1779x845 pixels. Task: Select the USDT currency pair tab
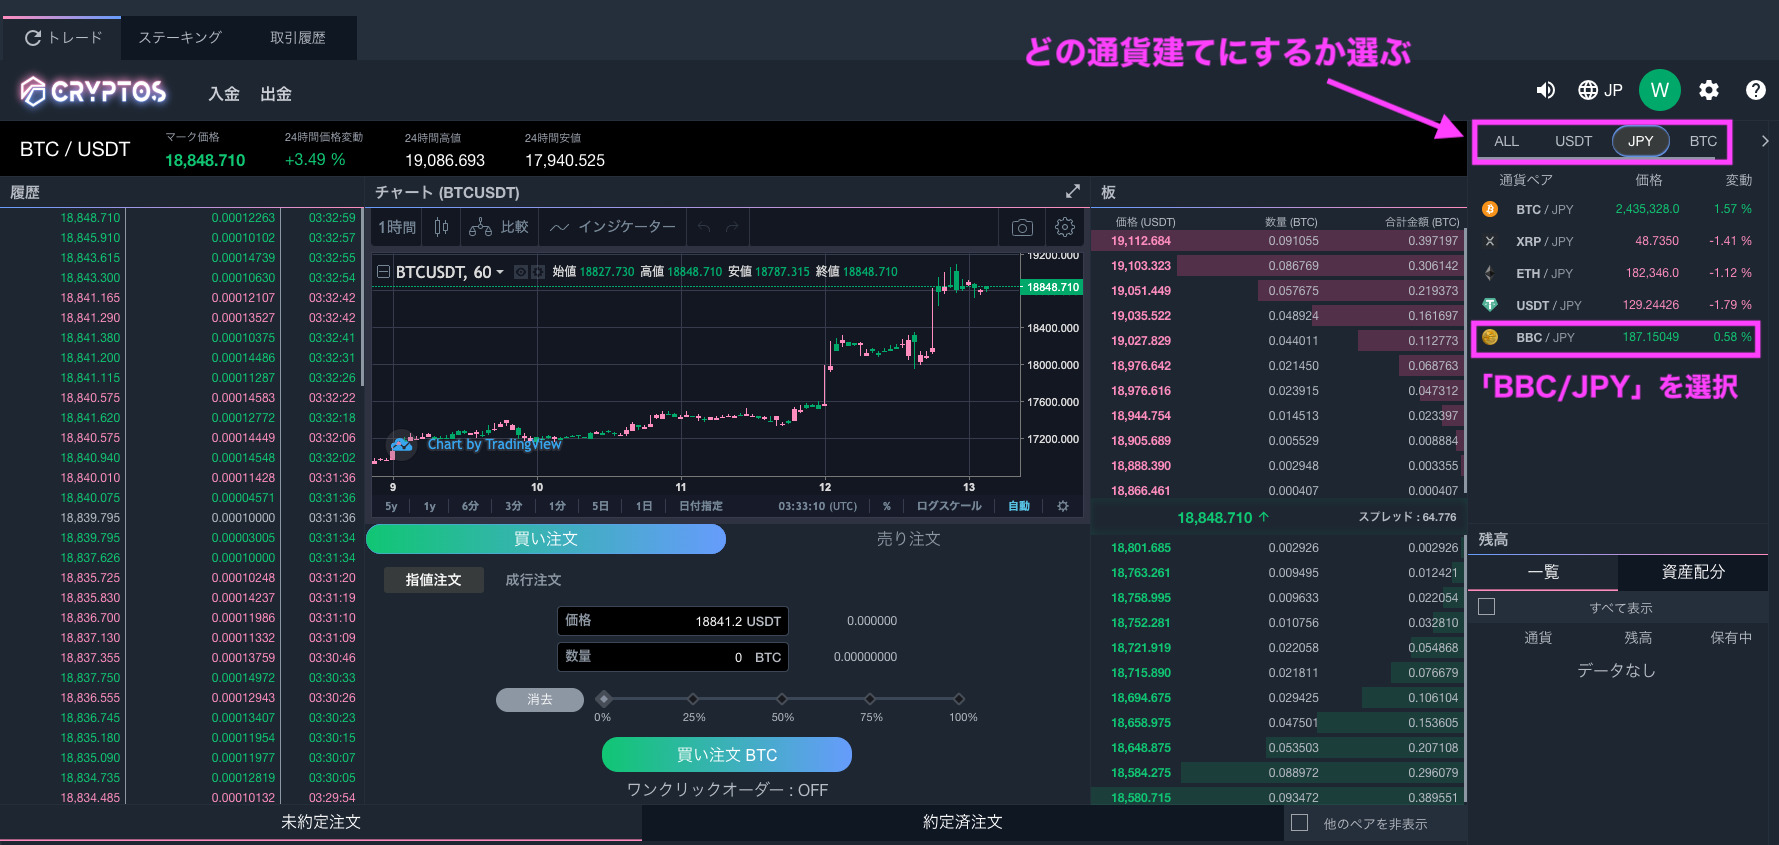pyautogui.click(x=1573, y=141)
